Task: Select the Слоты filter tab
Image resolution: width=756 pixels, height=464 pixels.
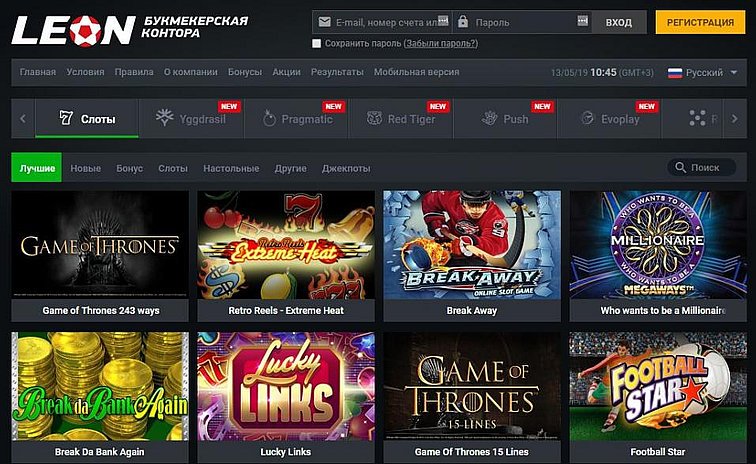Action: (x=173, y=168)
